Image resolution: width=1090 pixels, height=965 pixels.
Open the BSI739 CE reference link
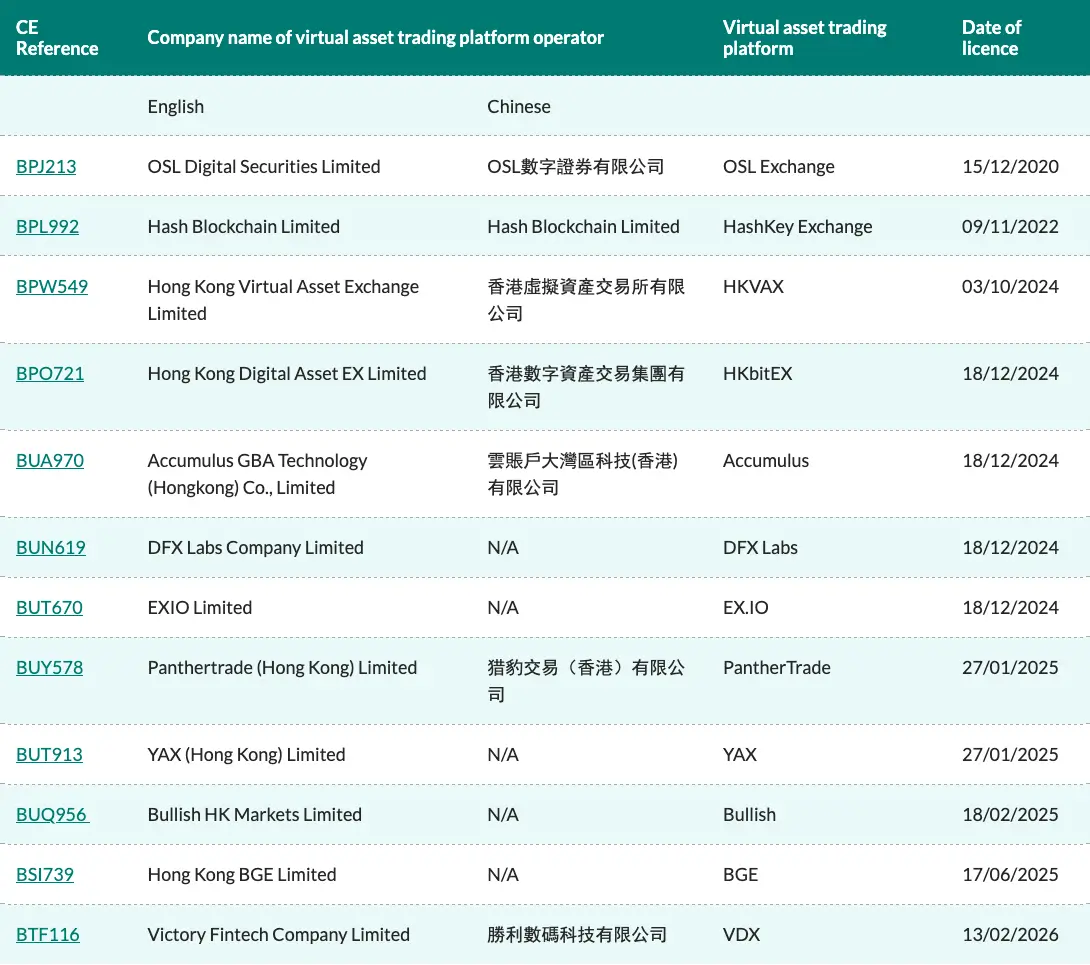44,875
